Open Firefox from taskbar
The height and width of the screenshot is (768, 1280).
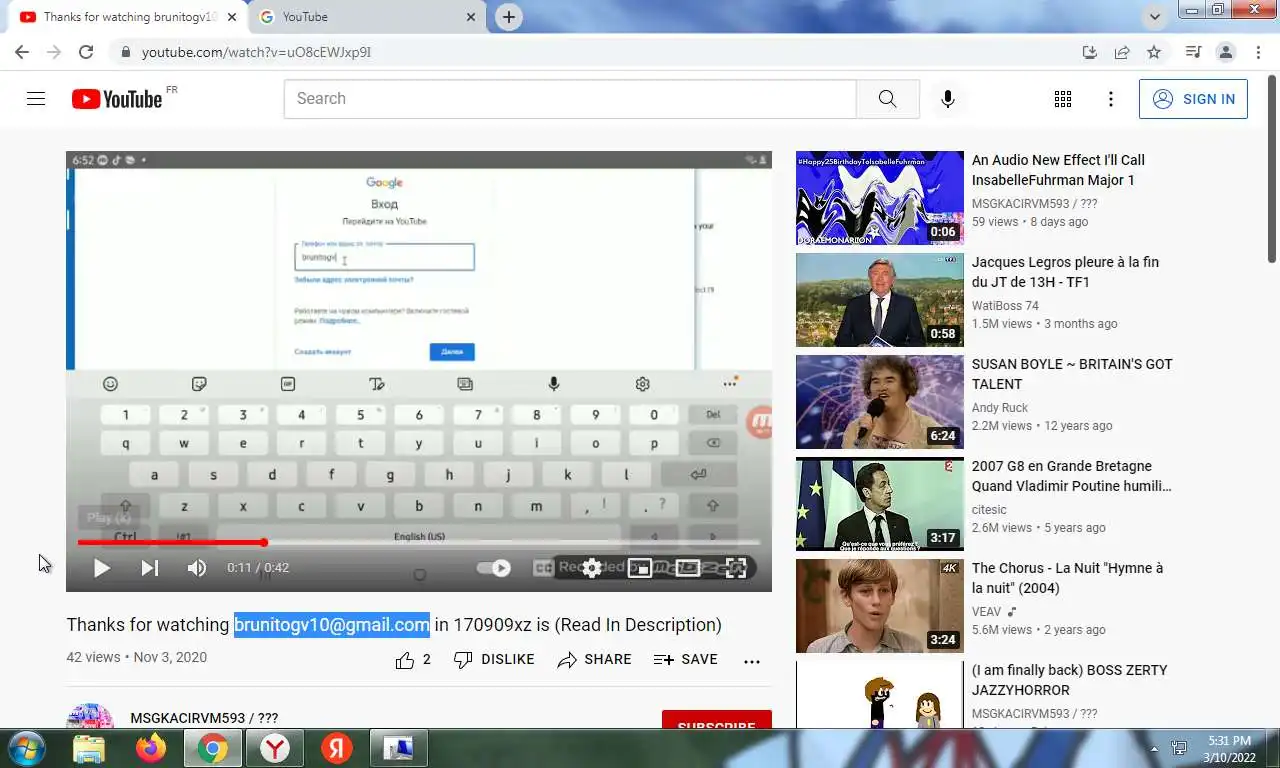click(x=151, y=748)
